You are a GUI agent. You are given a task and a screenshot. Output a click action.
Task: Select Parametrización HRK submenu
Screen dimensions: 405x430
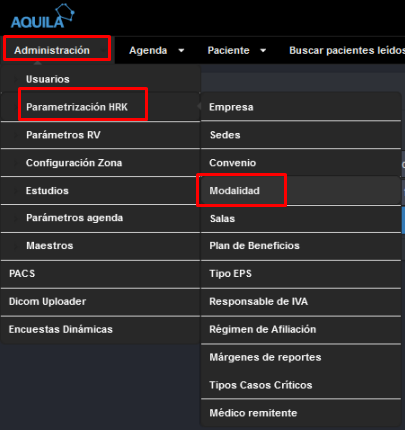(x=100, y=107)
